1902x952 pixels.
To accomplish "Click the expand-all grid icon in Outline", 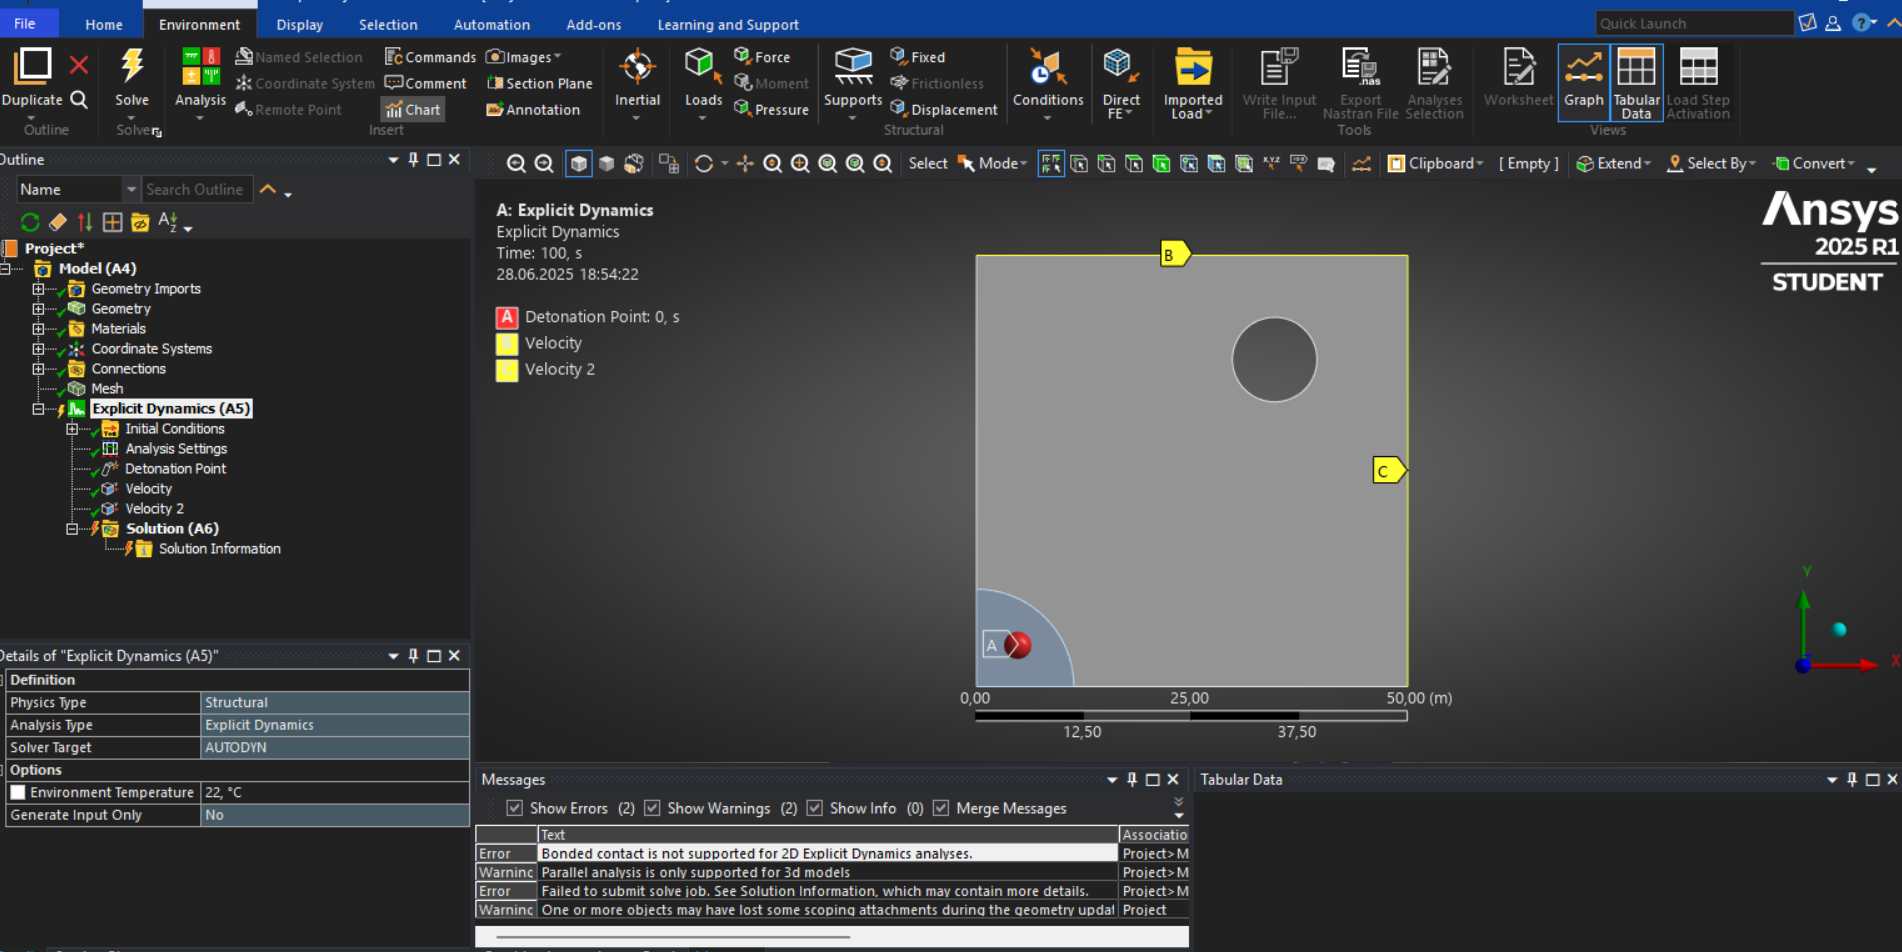I will [112, 222].
